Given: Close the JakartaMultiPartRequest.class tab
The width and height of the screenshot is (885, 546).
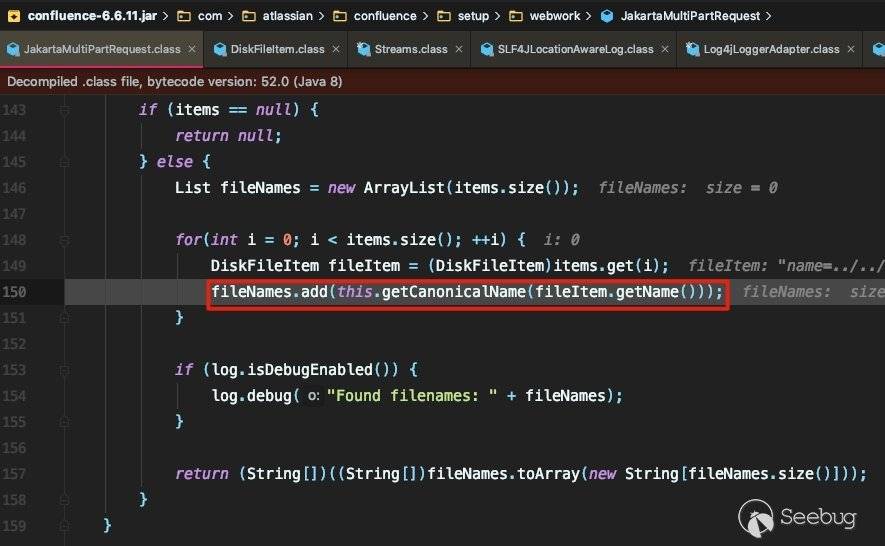Looking at the screenshot, I should point(192,49).
